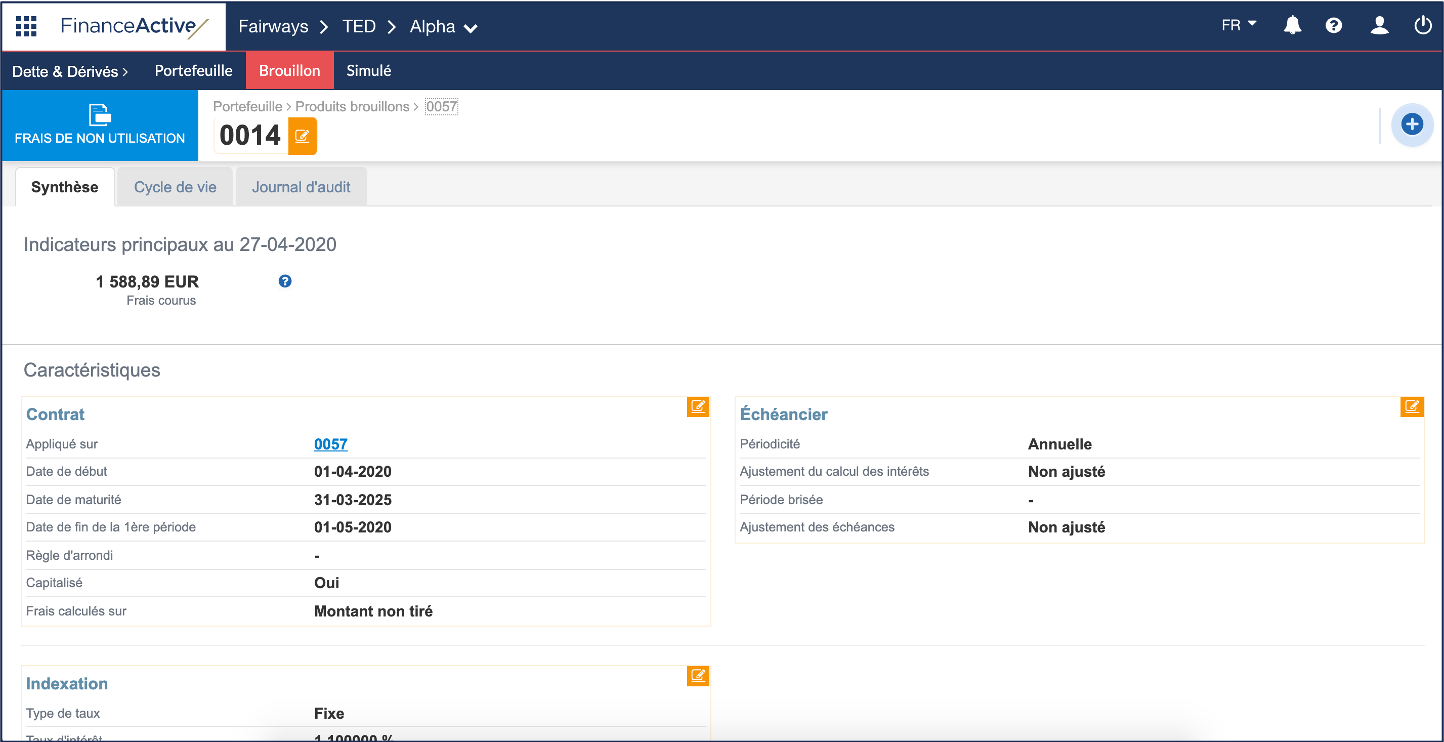Switch to the Cycle de vie tab

click(175, 187)
